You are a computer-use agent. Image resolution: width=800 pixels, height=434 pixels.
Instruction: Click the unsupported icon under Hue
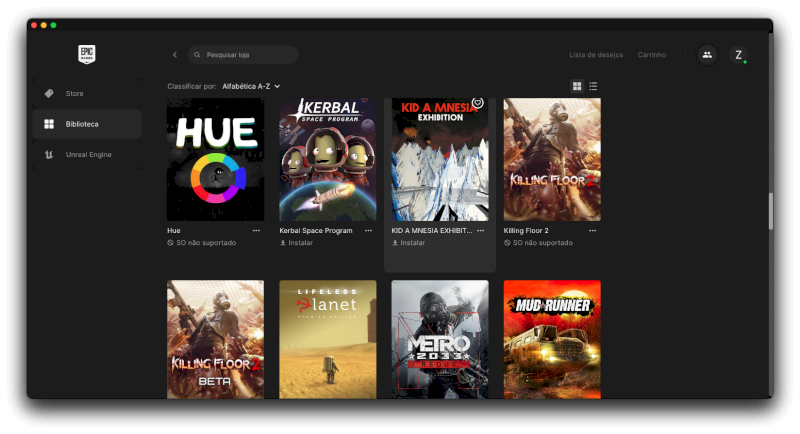click(x=170, y=243)
